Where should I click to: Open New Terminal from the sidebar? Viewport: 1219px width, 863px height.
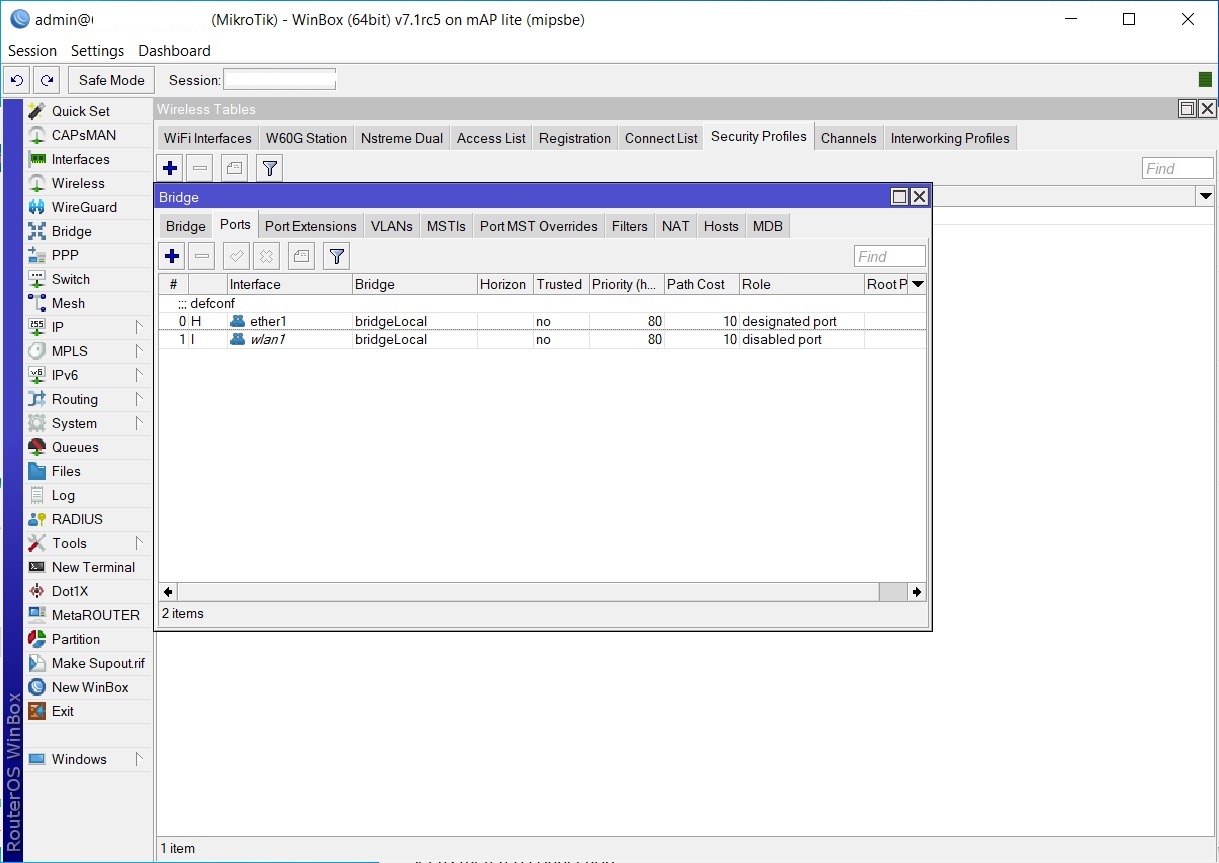[x=90, y=567]
